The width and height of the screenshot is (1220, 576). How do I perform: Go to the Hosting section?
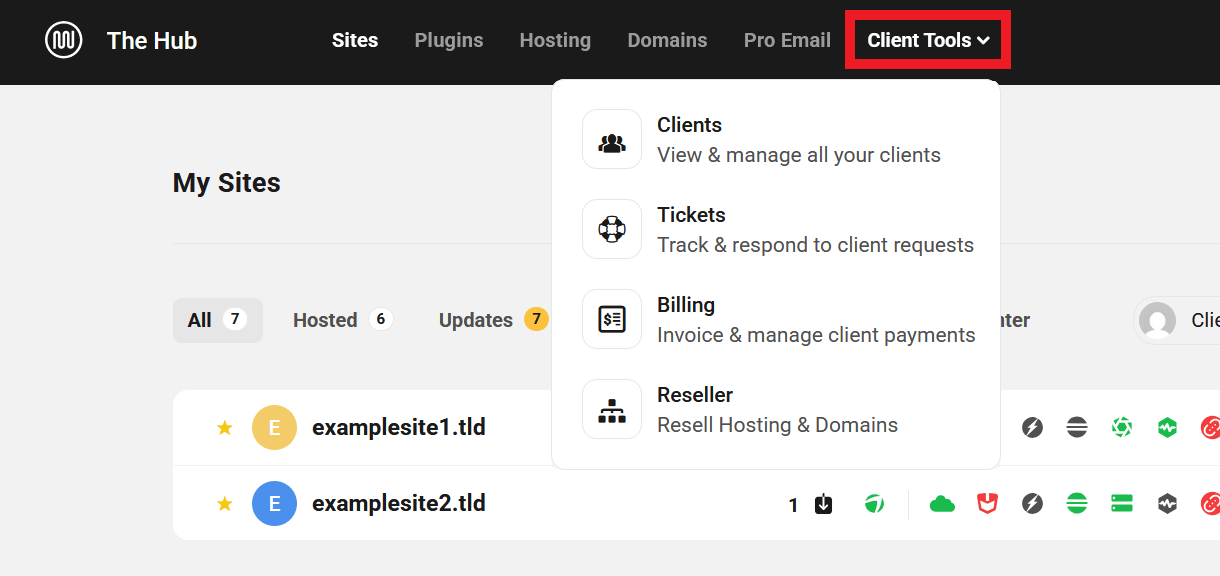coord(555,41)
